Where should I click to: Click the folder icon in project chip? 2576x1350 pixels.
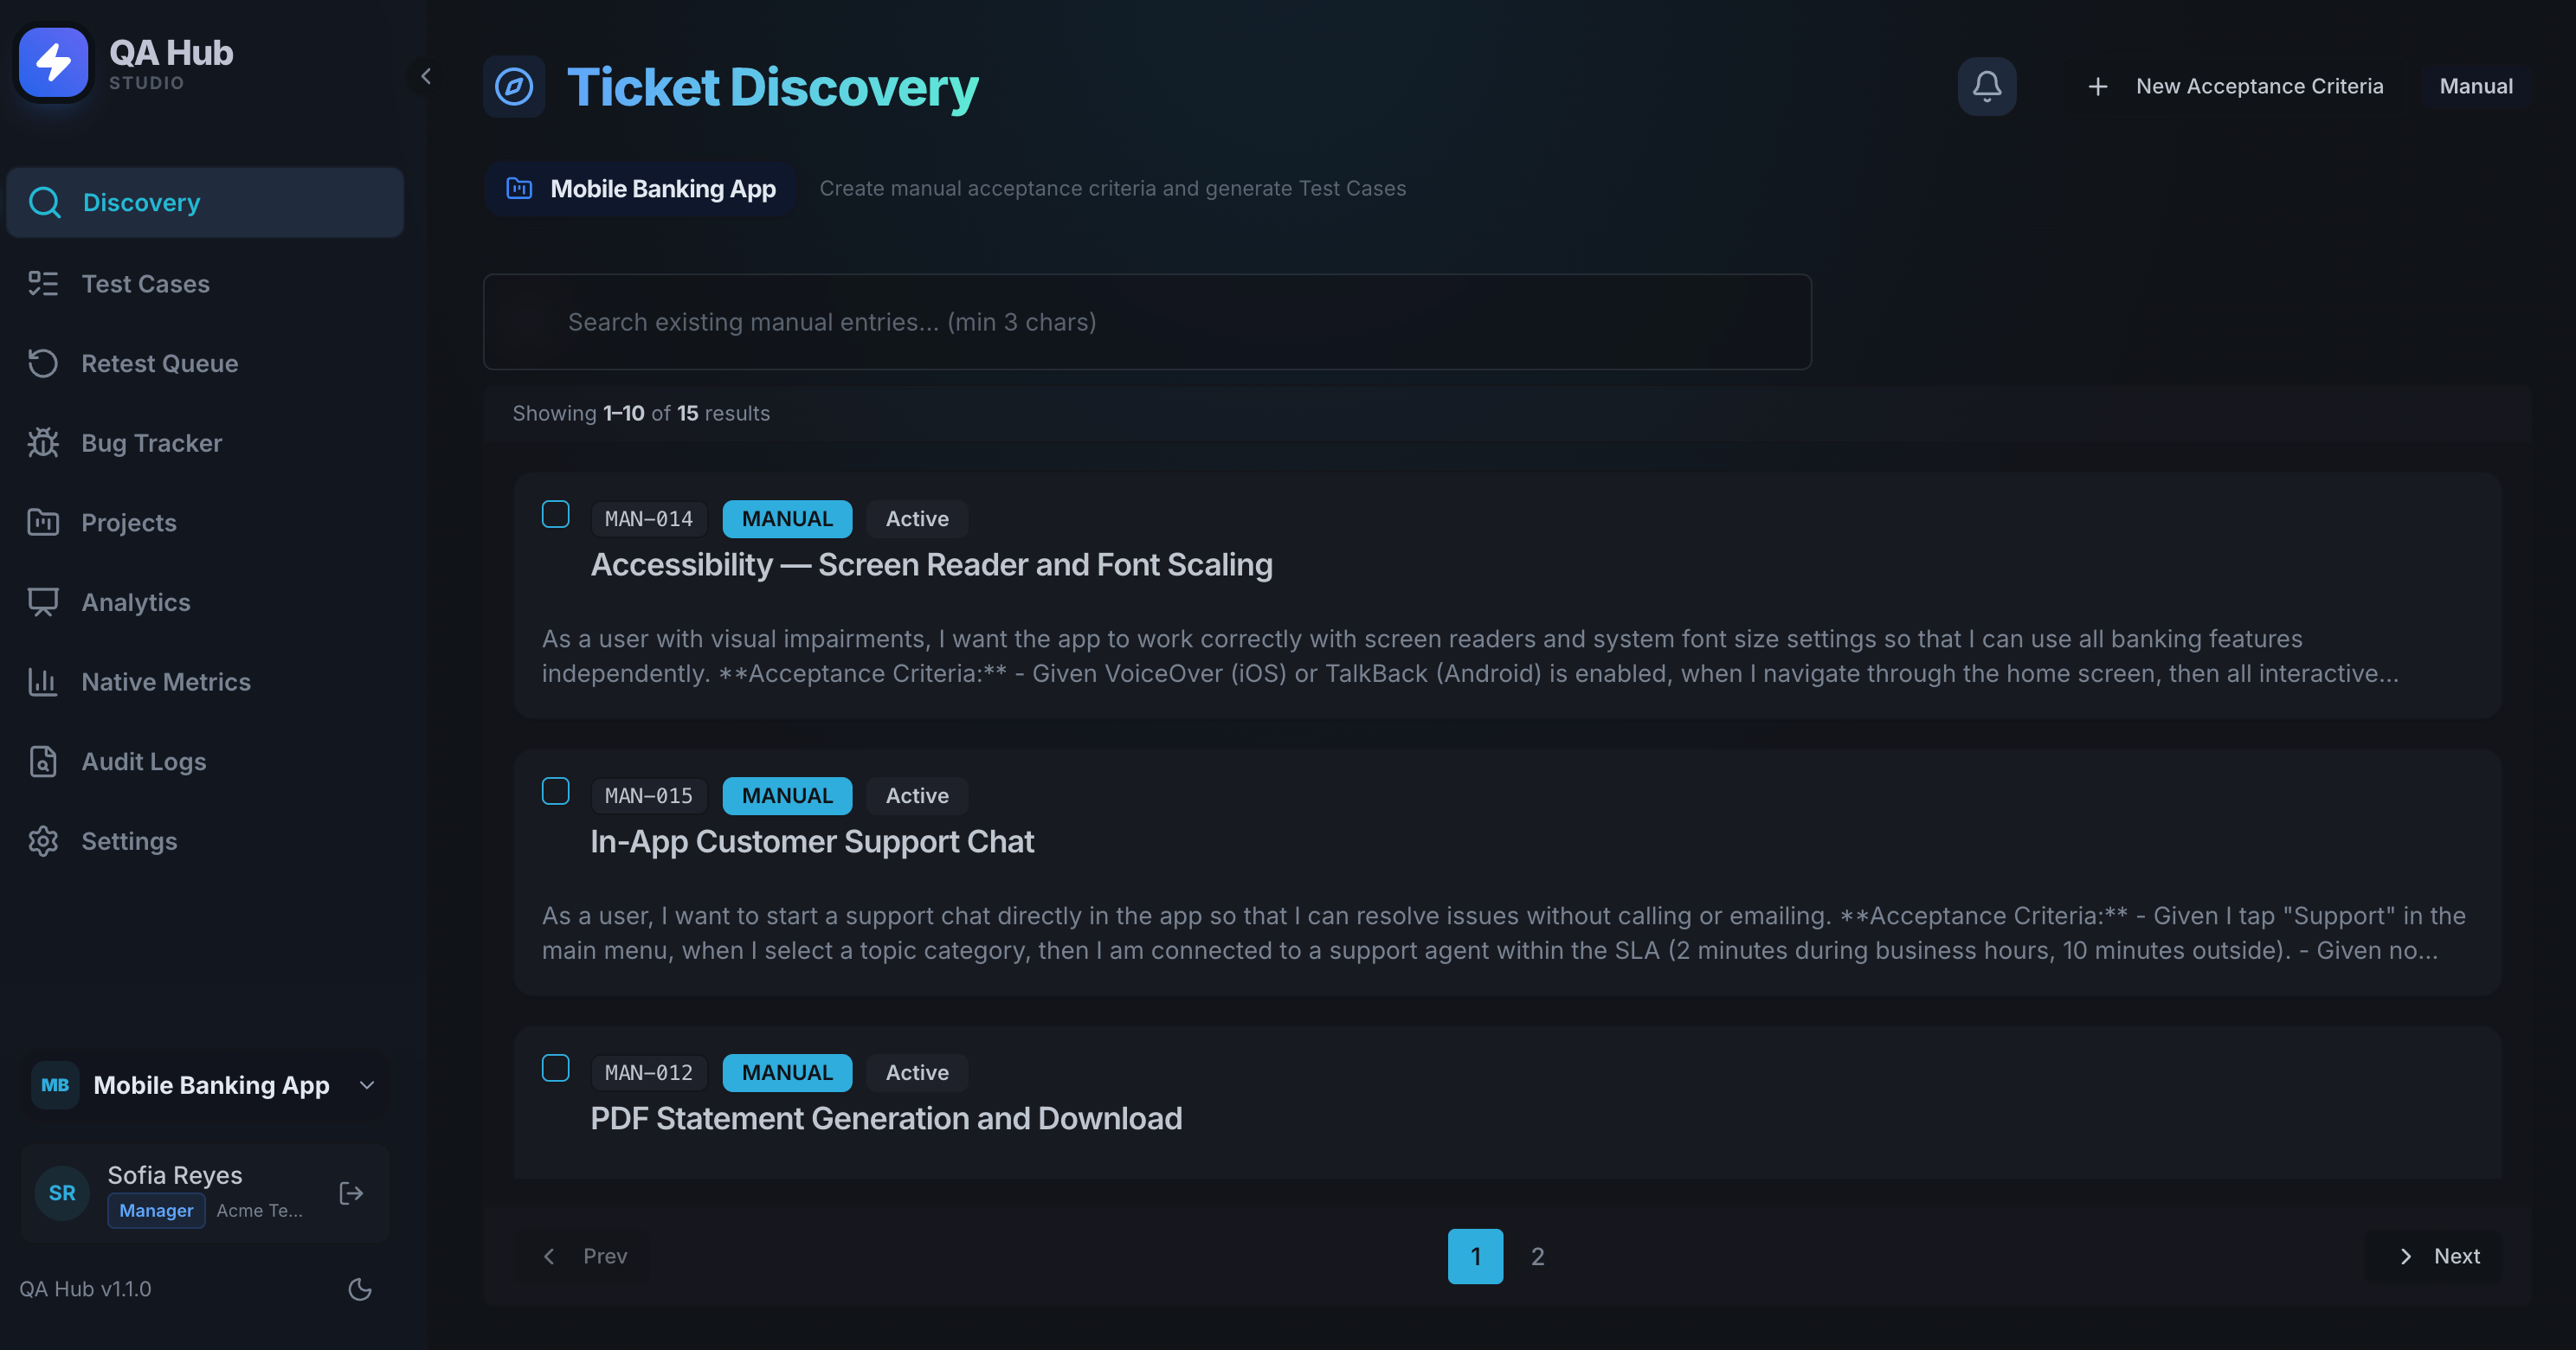[x=519, y=188]
